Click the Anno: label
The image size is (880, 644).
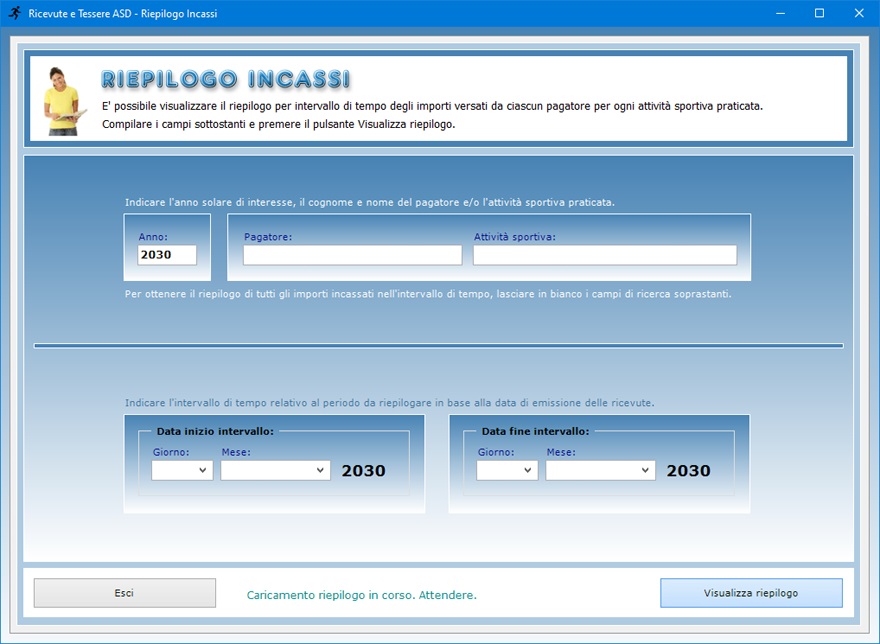click(153, 237)
